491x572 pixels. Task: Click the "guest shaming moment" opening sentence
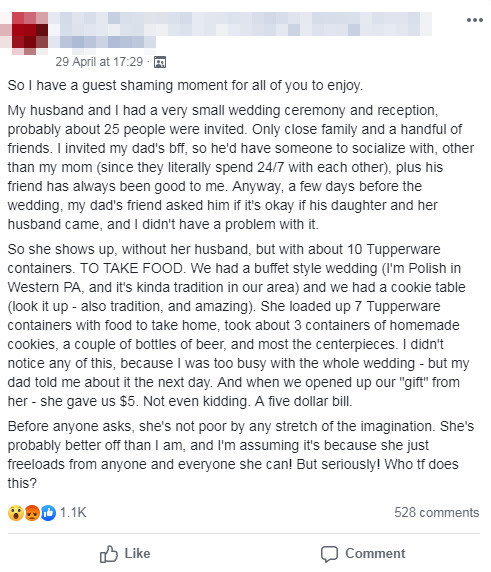tap(185, 85)
